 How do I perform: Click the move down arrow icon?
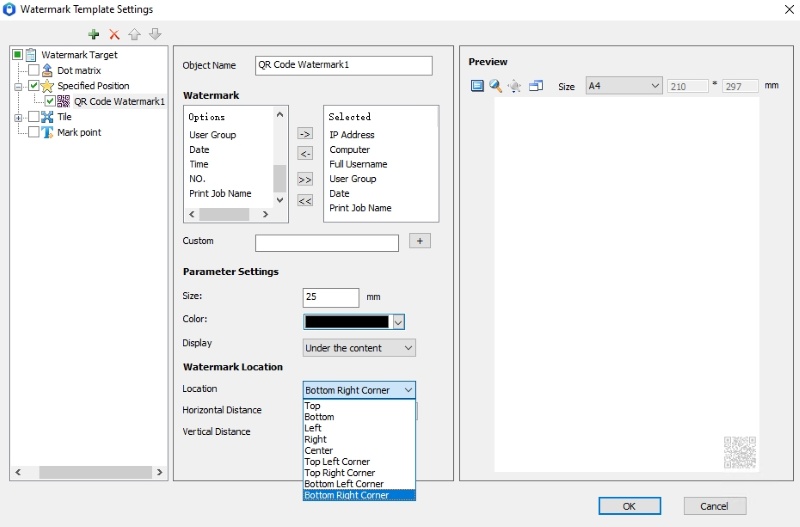pyautogui.click(x=154, y=34)
